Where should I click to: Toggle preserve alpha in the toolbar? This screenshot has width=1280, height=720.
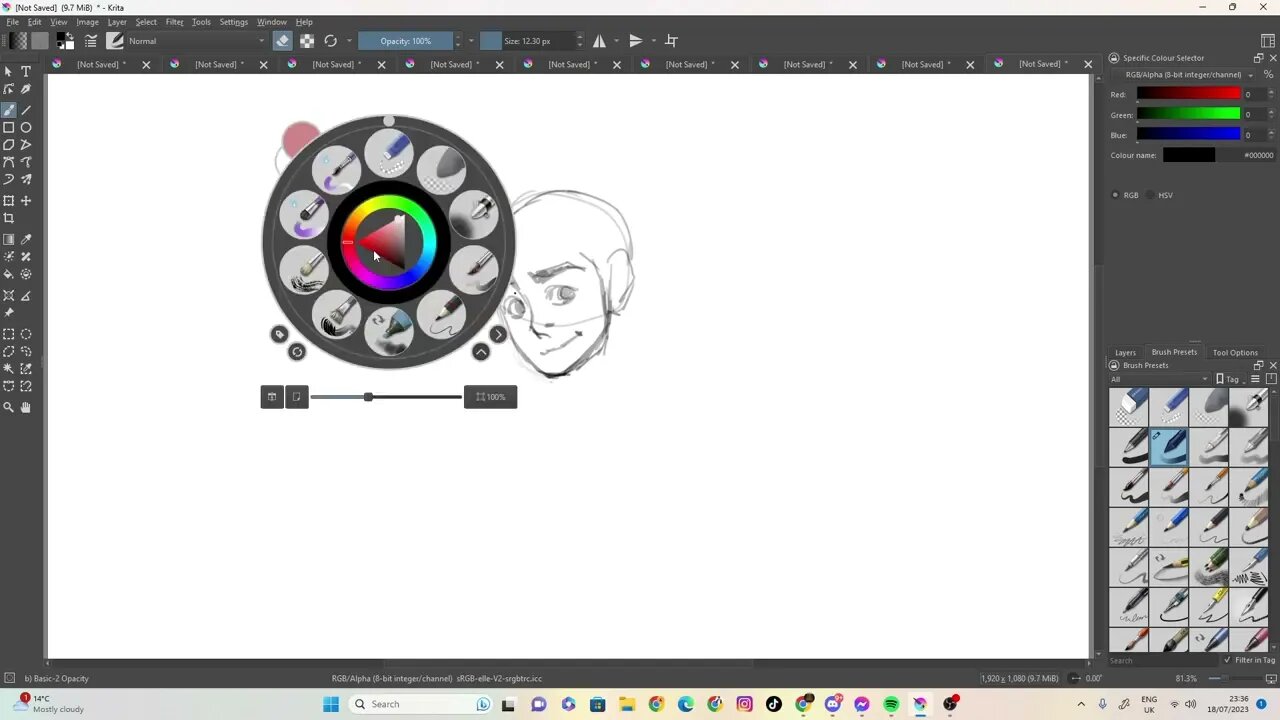(x=307, y=41)
